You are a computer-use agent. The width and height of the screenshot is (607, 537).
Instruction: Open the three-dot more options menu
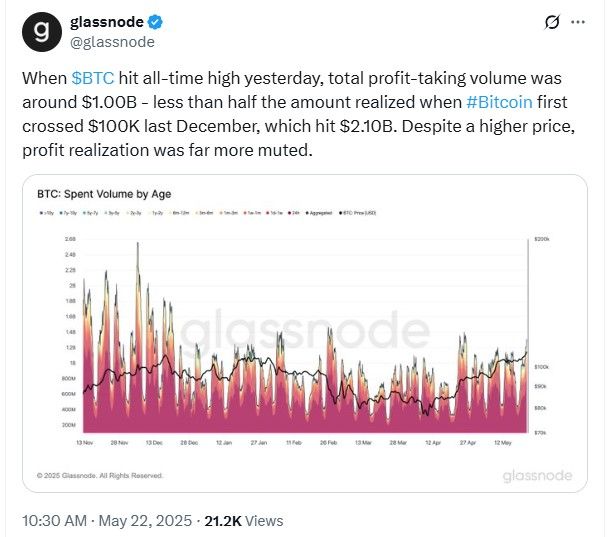coord(580,22)
